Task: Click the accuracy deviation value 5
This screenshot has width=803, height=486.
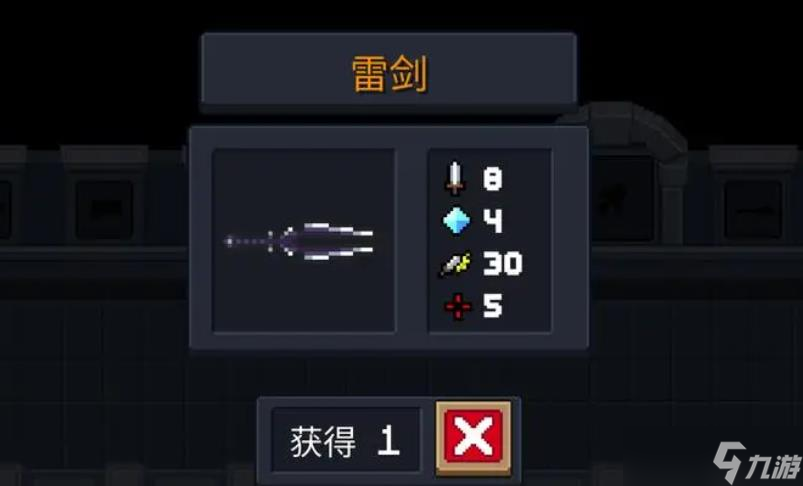Action: pyautogui.click(x=493, y=306)
